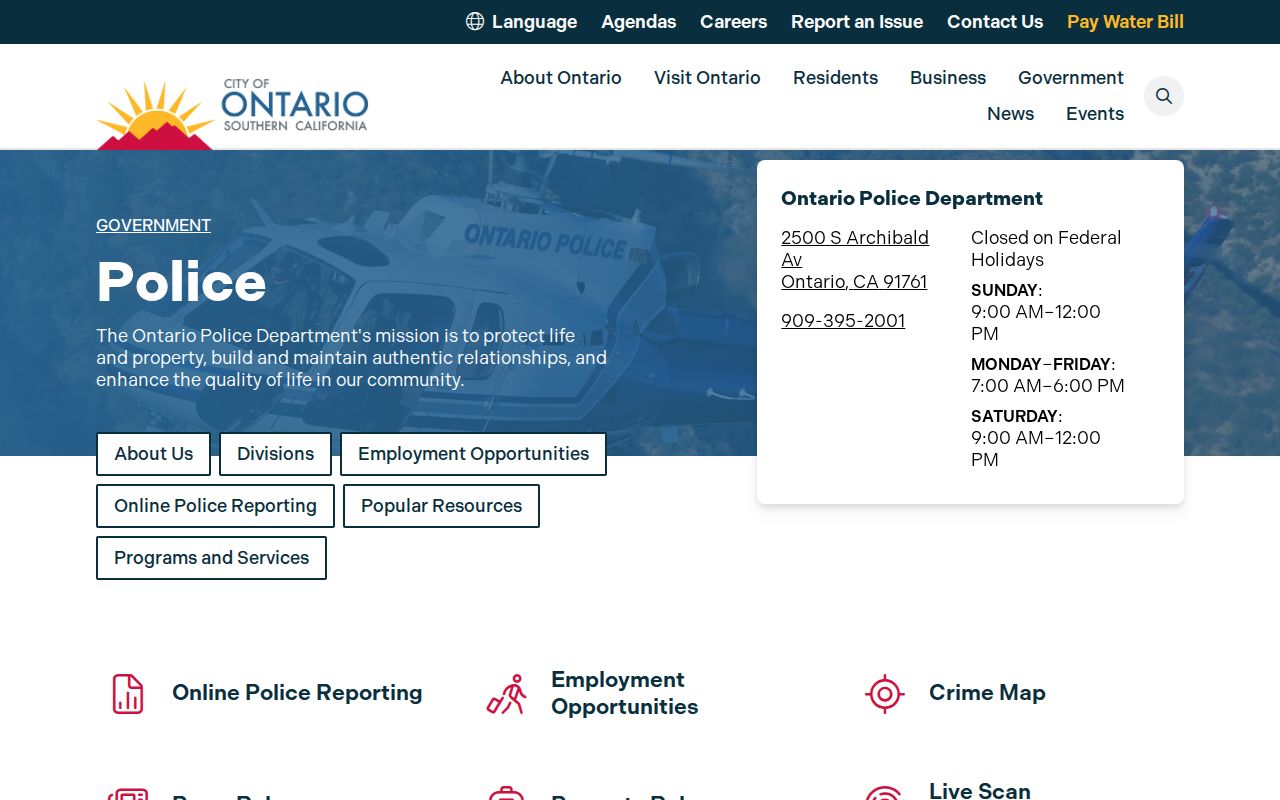Viewport: 1280px width, 800px height.
Task: Click the Ontario Police Department heading
Action: point(912,199)
